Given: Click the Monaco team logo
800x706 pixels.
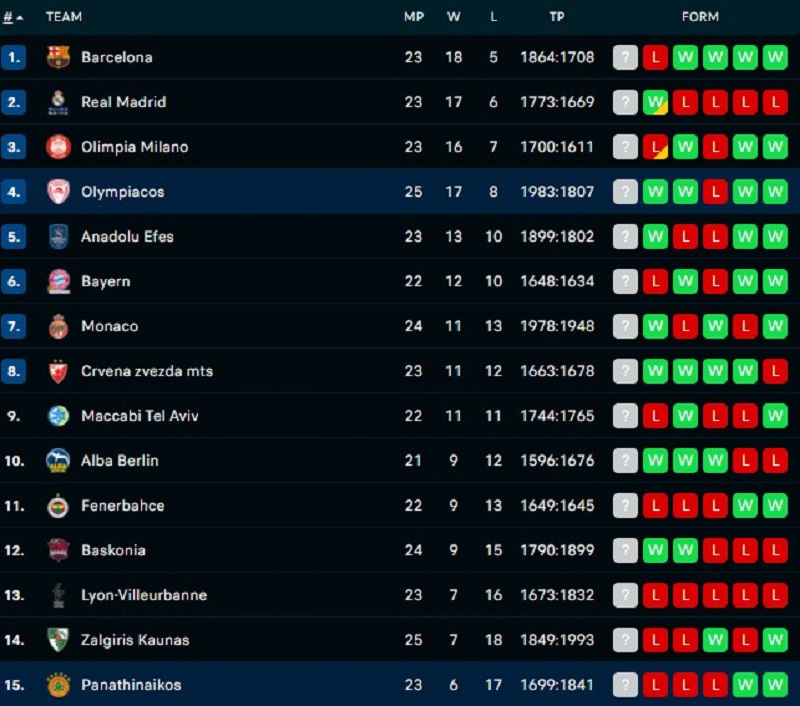Looking at the screenshot, I should [59, 327].
